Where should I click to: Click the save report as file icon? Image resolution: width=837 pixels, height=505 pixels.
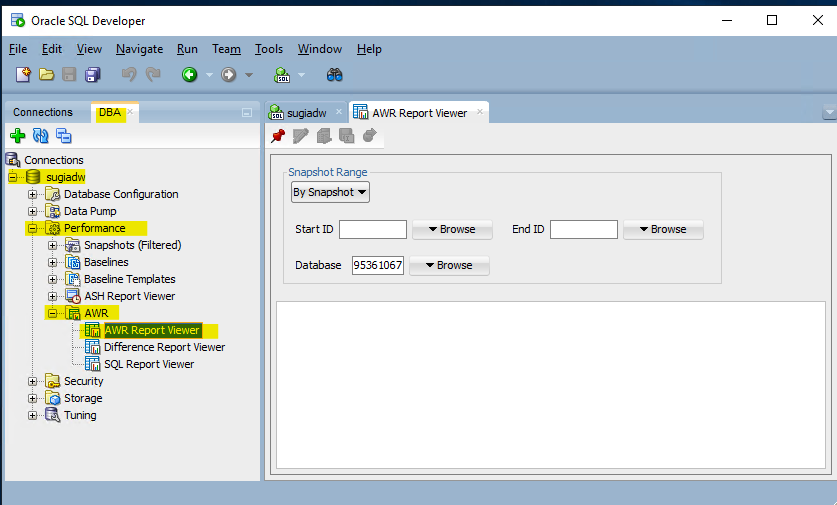coord(346,136)
